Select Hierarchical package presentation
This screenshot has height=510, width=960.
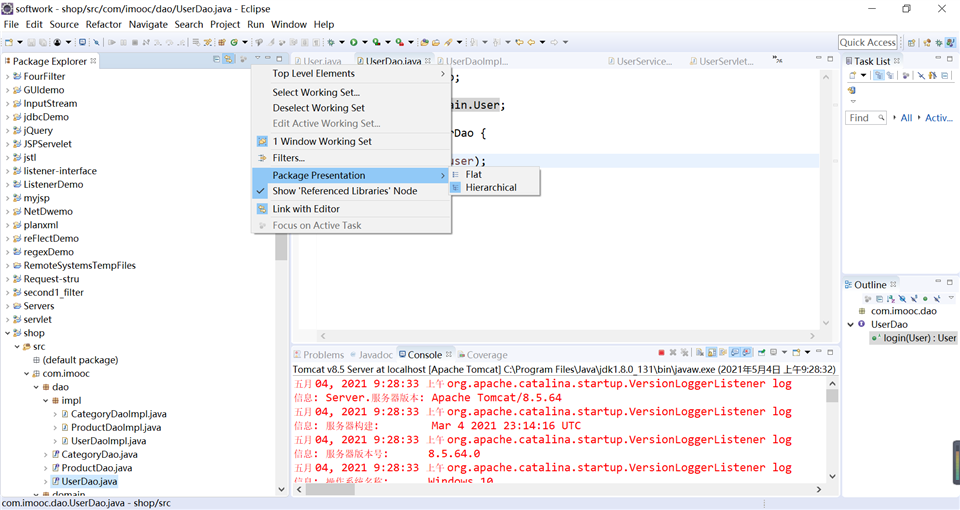coord(490,187)
